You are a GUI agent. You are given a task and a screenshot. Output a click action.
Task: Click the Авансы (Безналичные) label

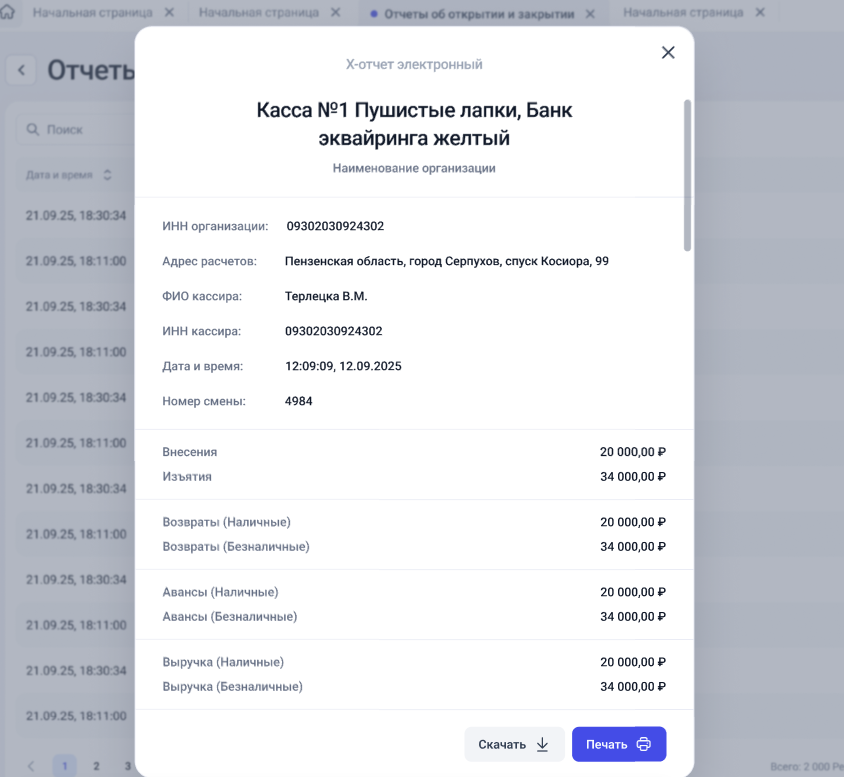click(230, 617)
